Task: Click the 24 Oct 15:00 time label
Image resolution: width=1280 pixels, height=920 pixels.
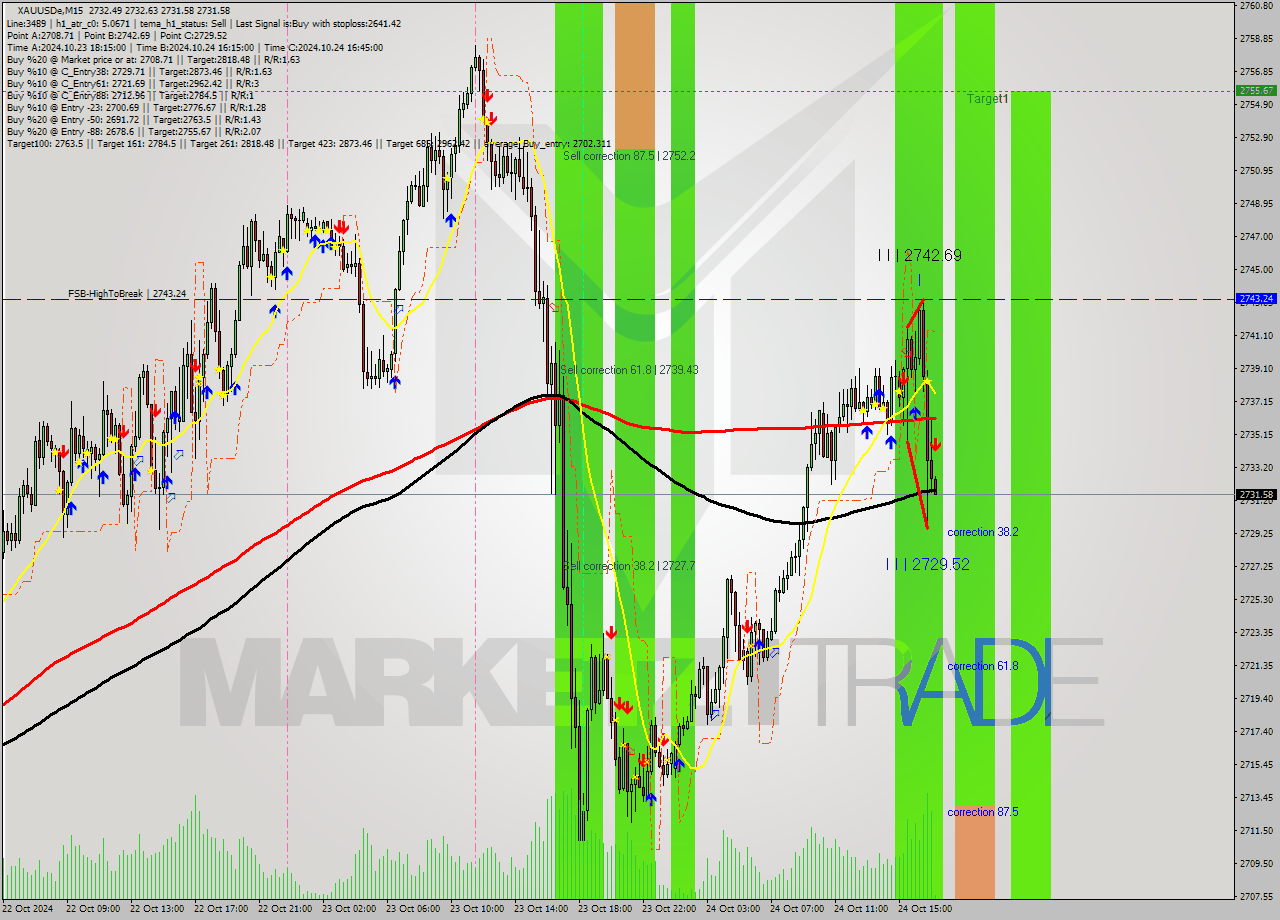Action: pyautogui.click(x=925, y=909)
